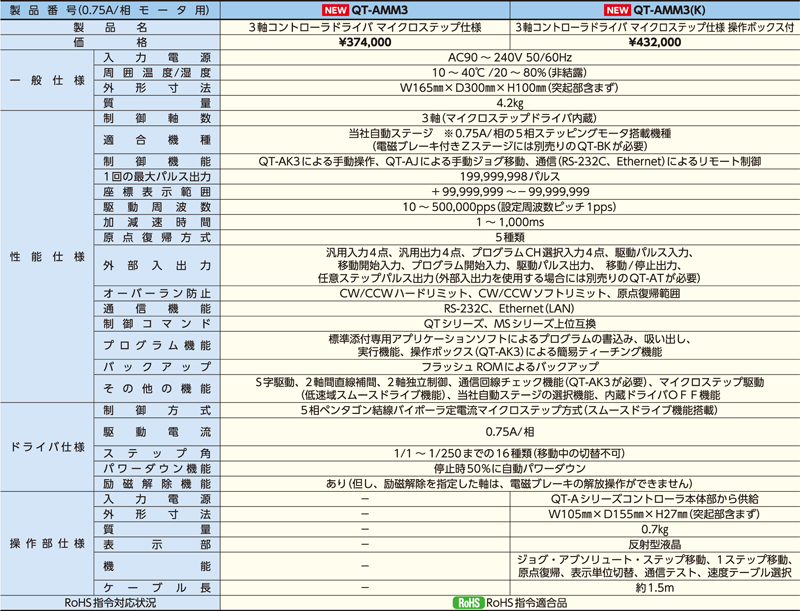The image size is (800, 611).
Task: Click the ¥432,000 price
Action: click(x=656, y=43)
